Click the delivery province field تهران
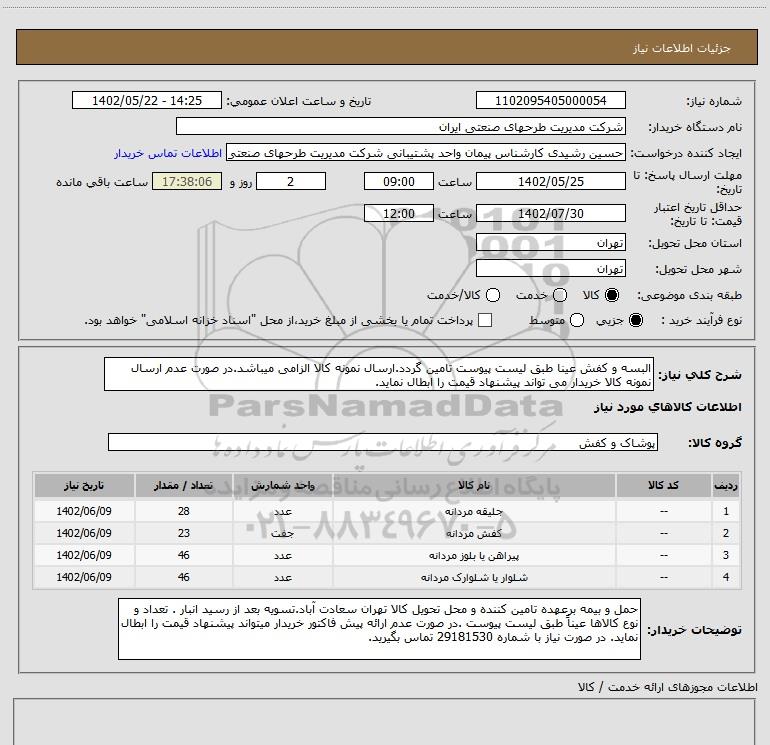 (550, 243)
